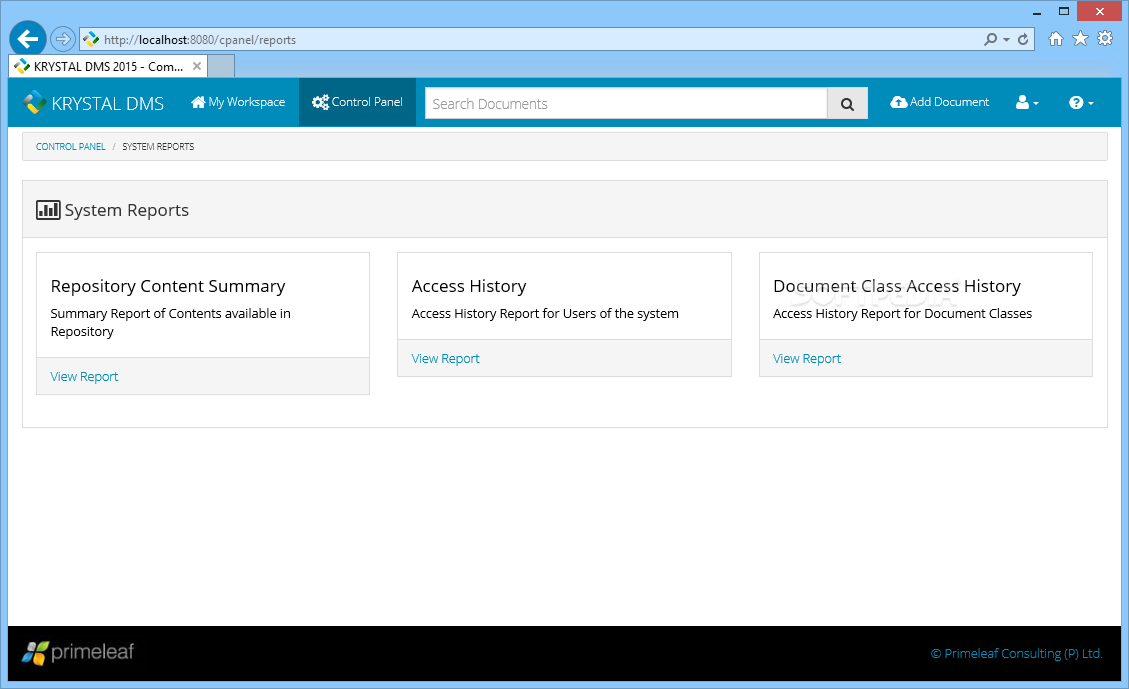The height and width of the screenshot is (689, 1129).
Task: Maximize the browser window
Action: [x=1063, y=12]
